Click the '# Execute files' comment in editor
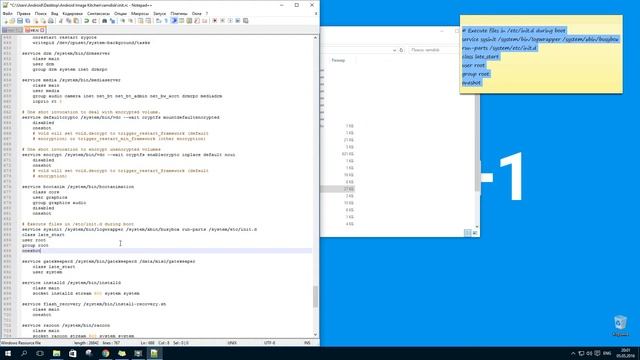Image resolution: width=640 pixels, height=360 pixels. click(x=78, y=224)
